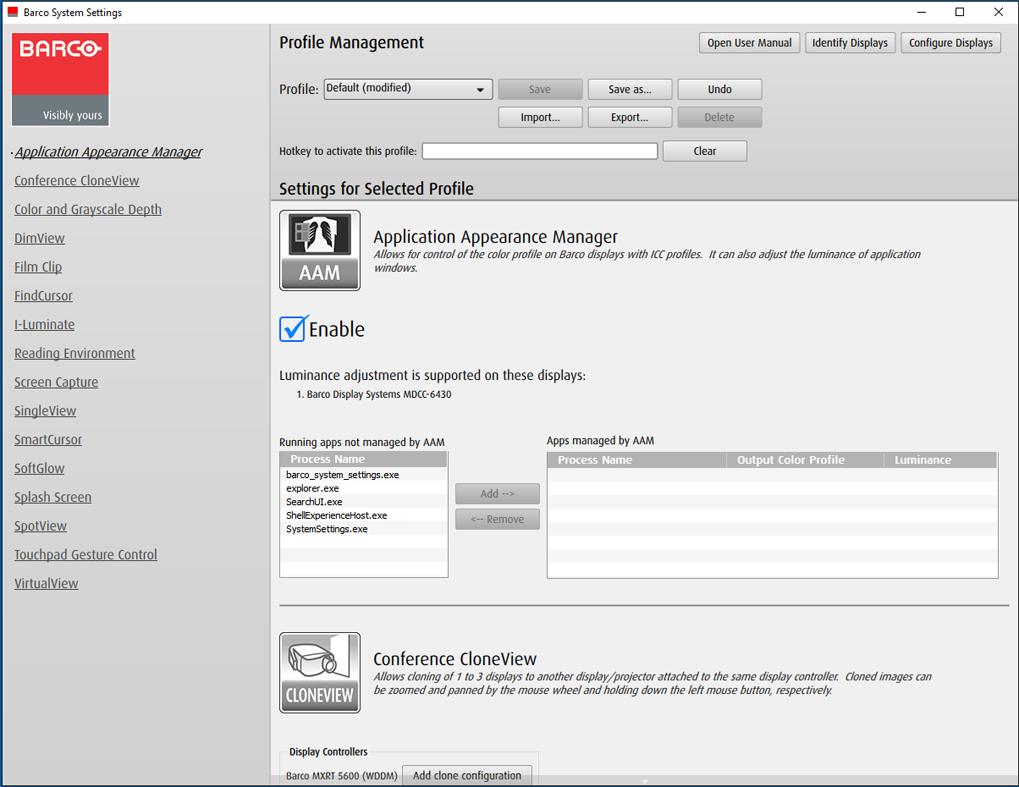Open the Touchpad Gesture Control link
1019x787 pixels.
86,554
